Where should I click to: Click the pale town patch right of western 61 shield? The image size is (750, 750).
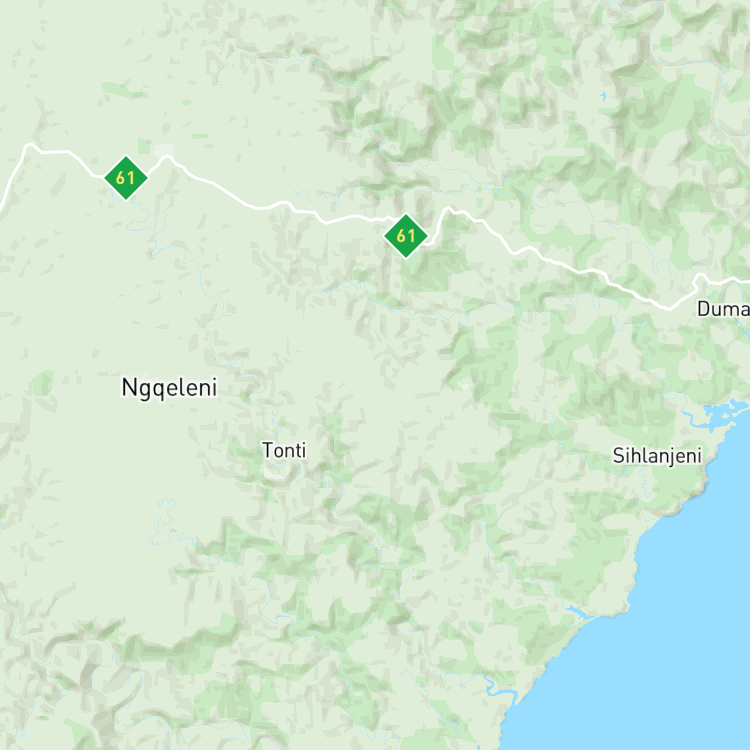tap(164, 149)
